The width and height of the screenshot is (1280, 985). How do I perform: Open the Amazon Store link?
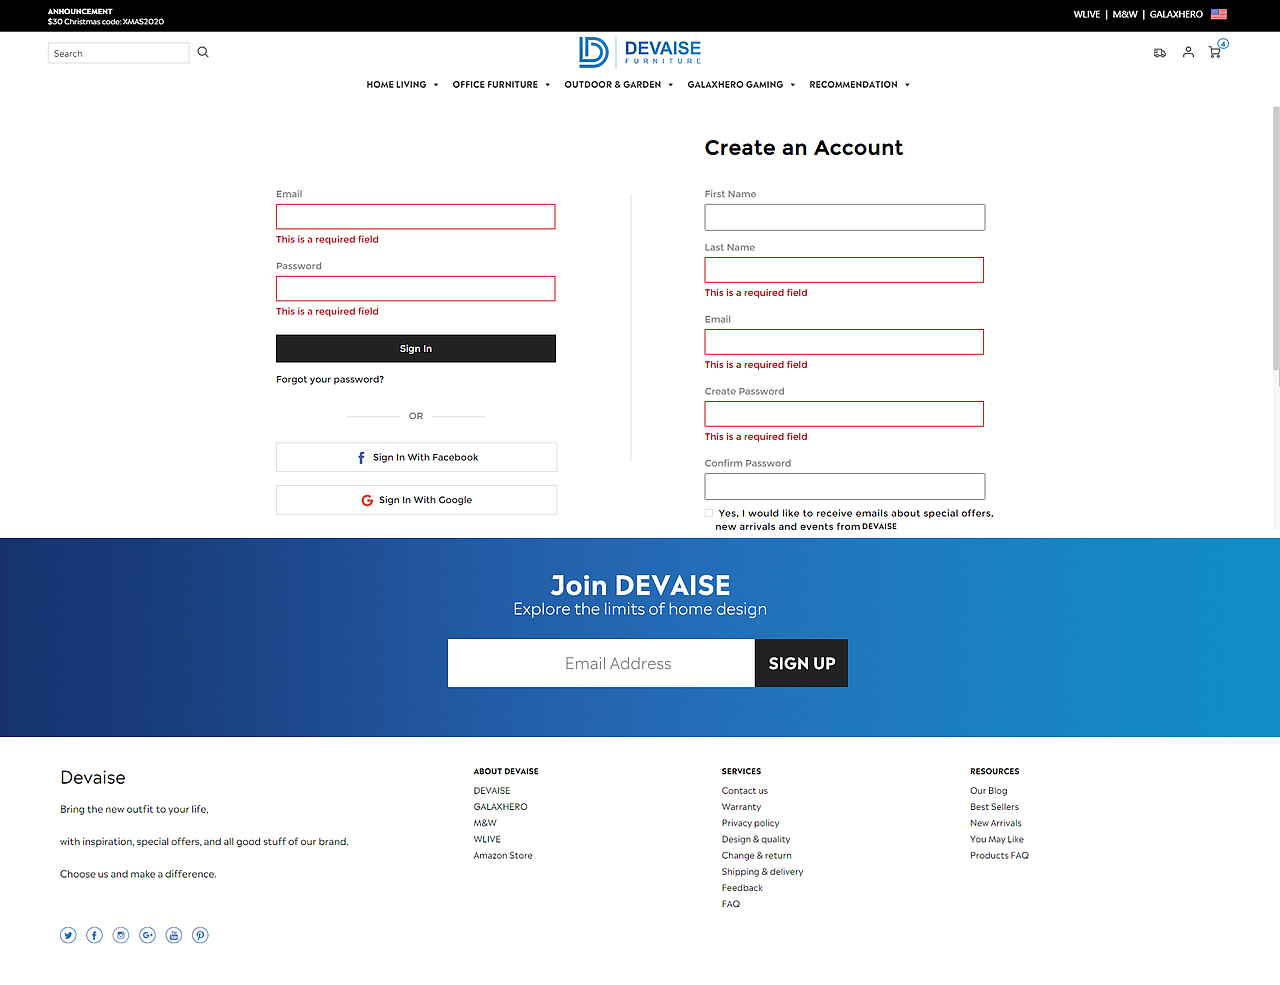coord(503,856)
